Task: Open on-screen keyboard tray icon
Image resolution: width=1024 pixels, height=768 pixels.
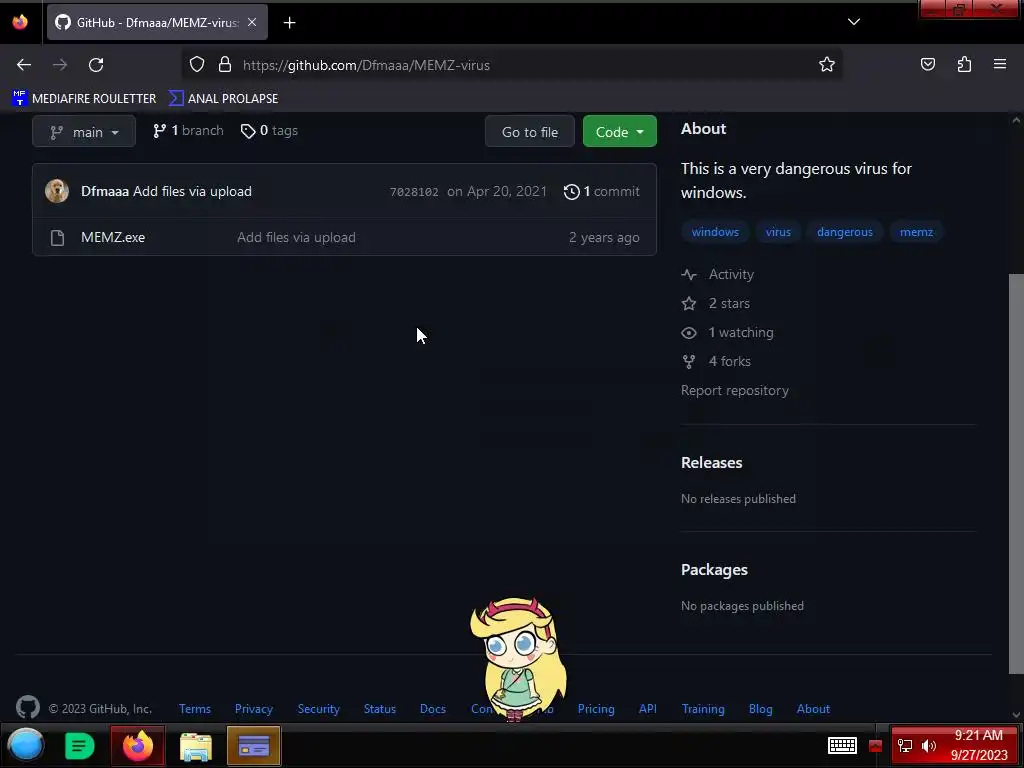Action: click(842, 745)
